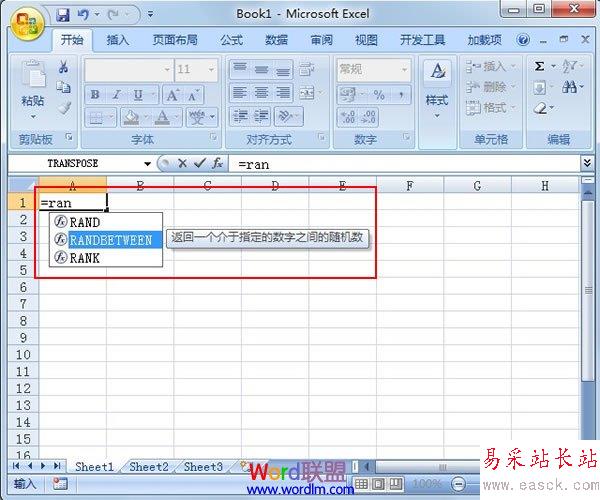
Task: Cancel the formula entry with X
Action: (x=183, y=163)
